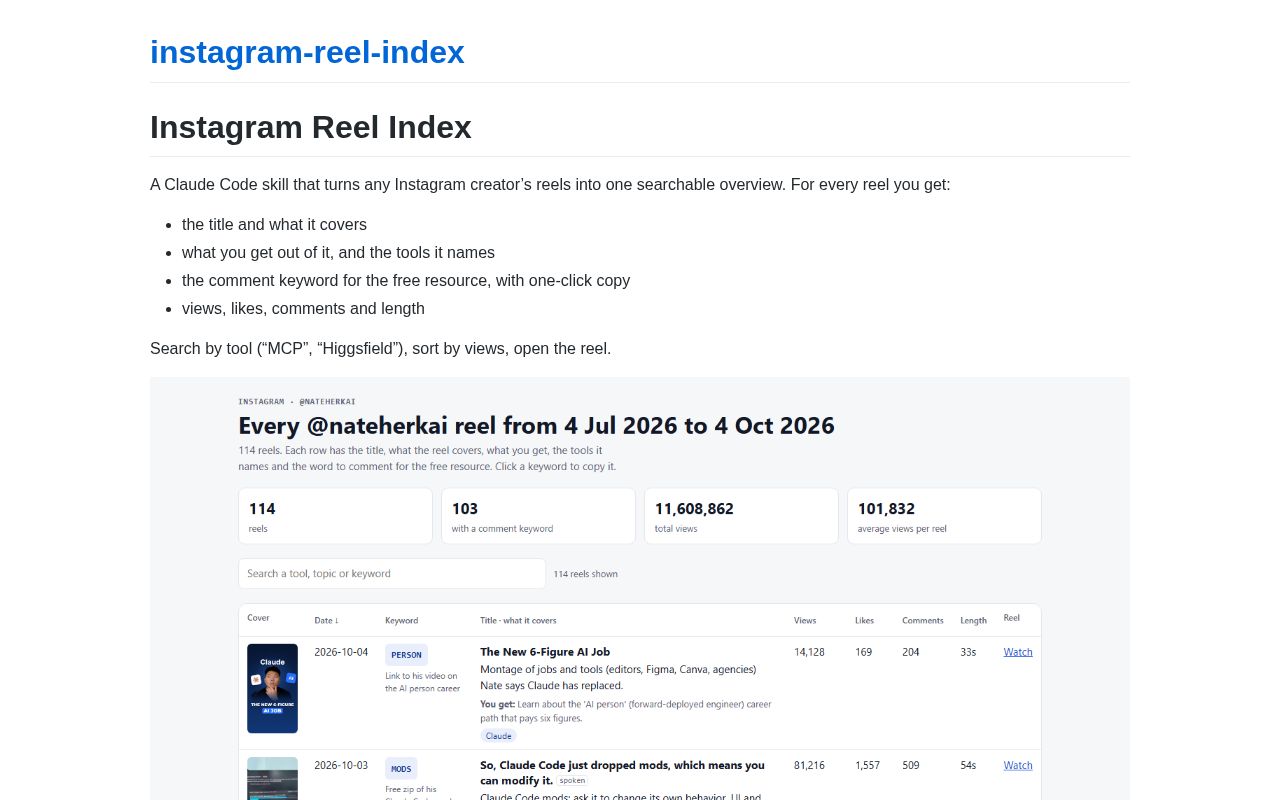
Task: Copy the MODS keyword badge
Action: coord(401,769)
